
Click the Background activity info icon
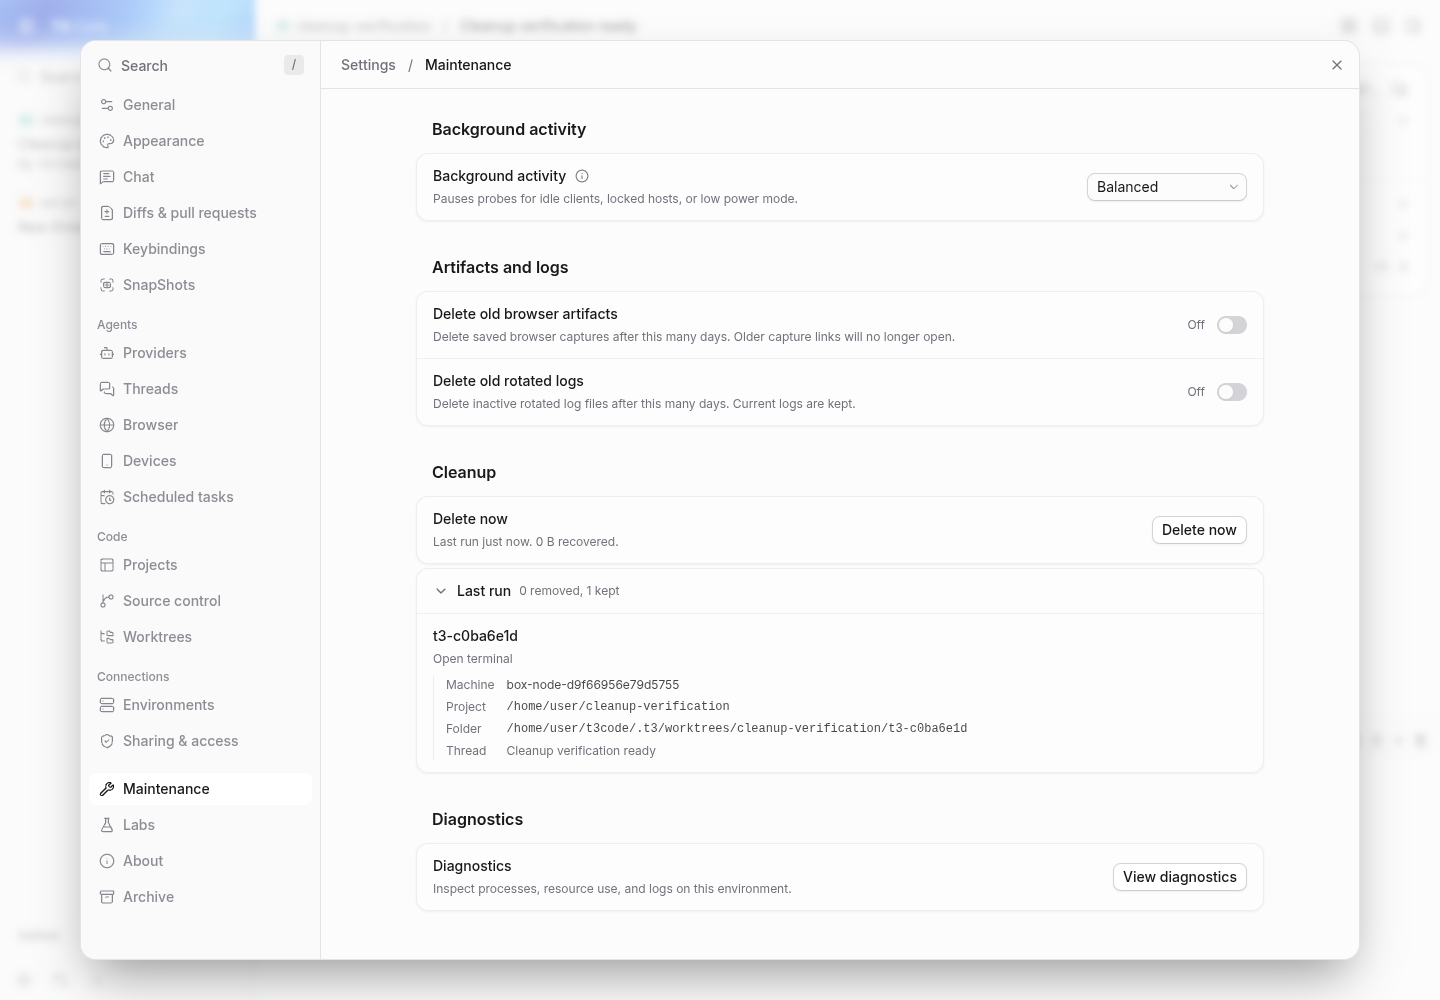click(582, 176)
